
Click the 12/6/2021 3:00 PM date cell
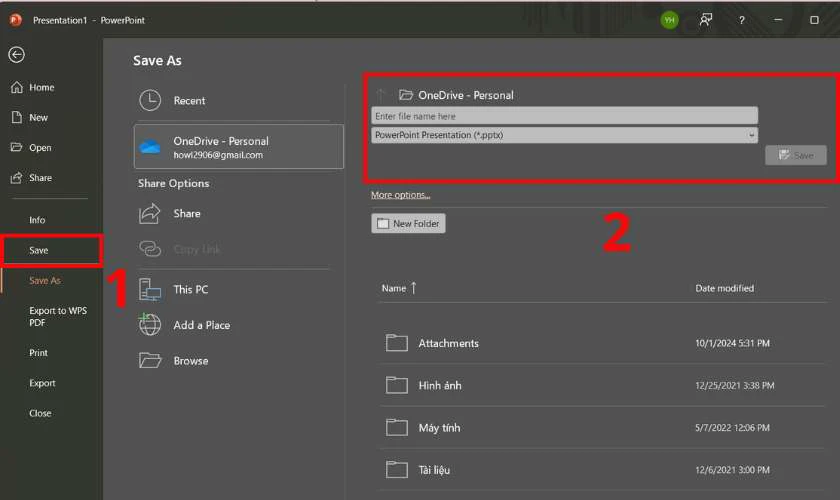[732, 470]
